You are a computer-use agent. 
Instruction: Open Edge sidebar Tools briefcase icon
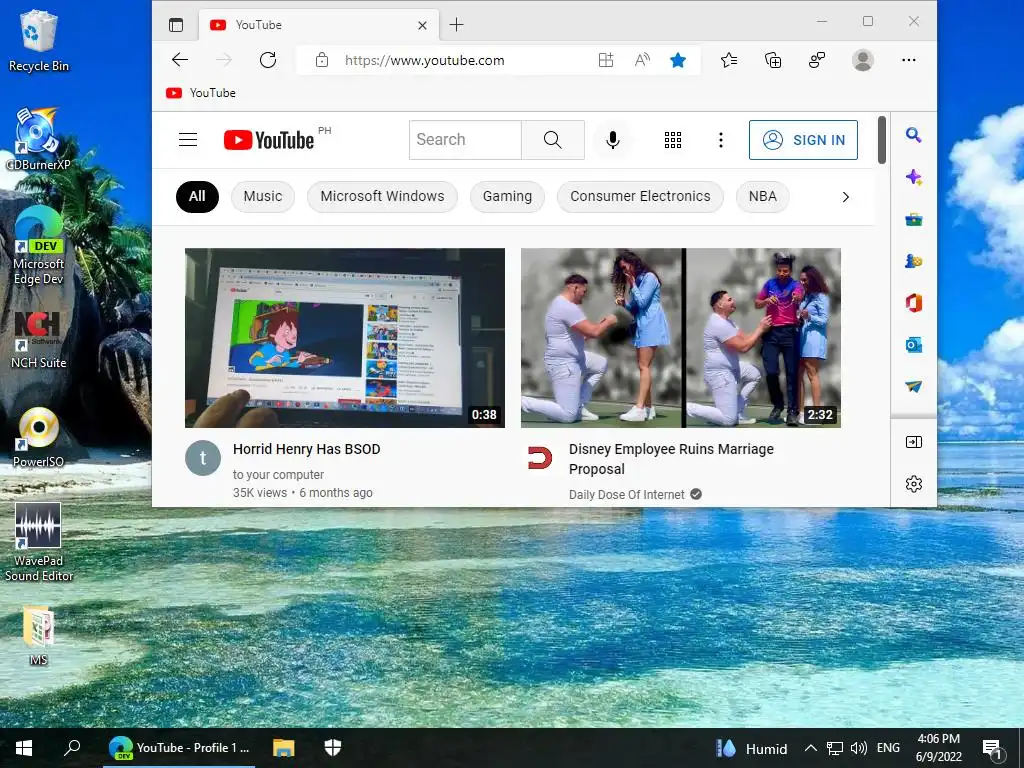click(x=914, y=219)
